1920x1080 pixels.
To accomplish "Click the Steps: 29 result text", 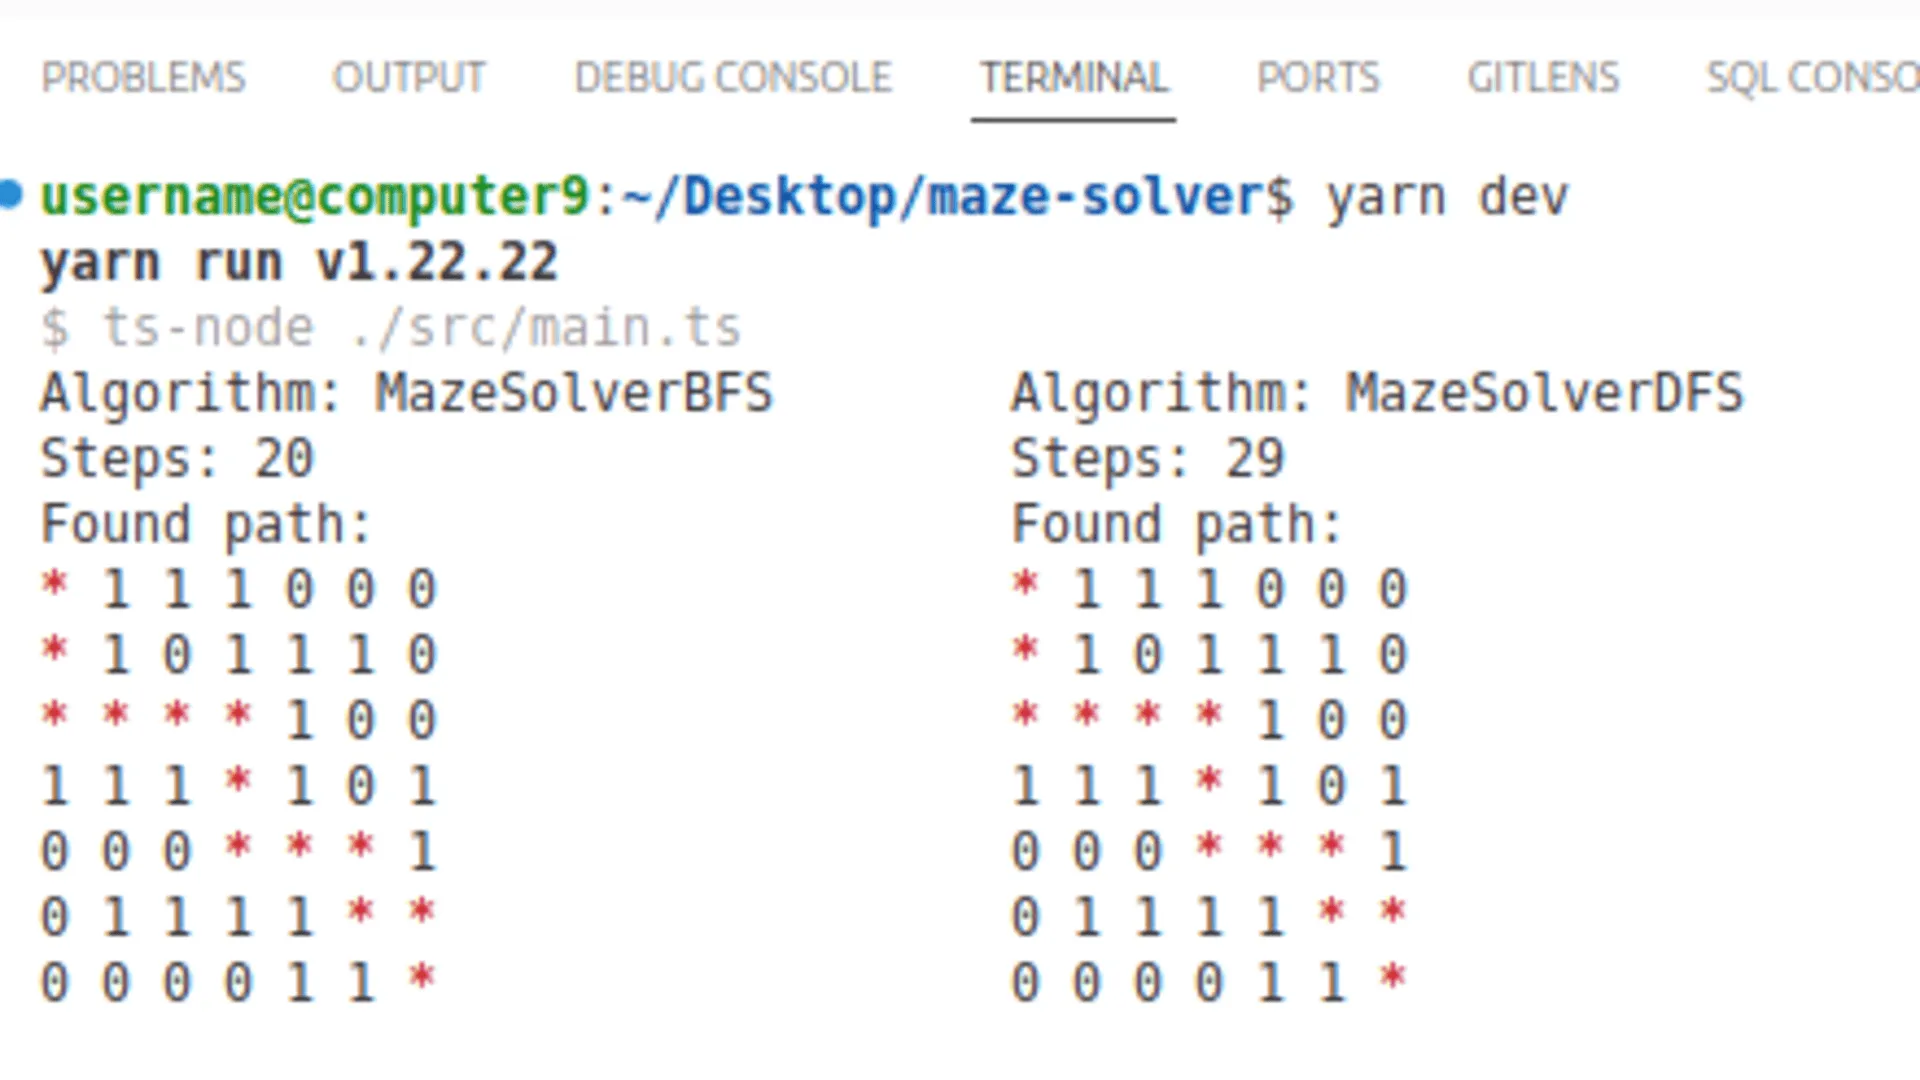I will 1148,458.
